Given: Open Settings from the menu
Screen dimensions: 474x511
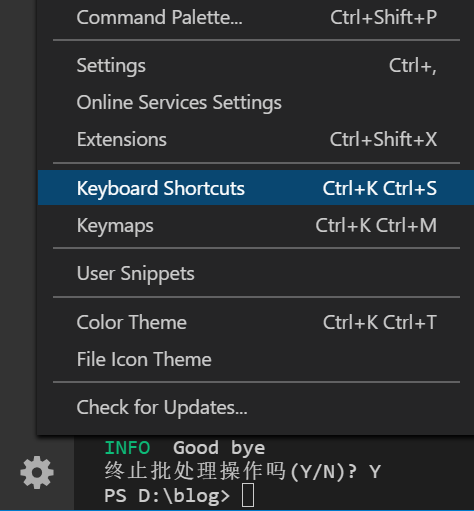Looking at the screenshot, I should click(256, 65).
